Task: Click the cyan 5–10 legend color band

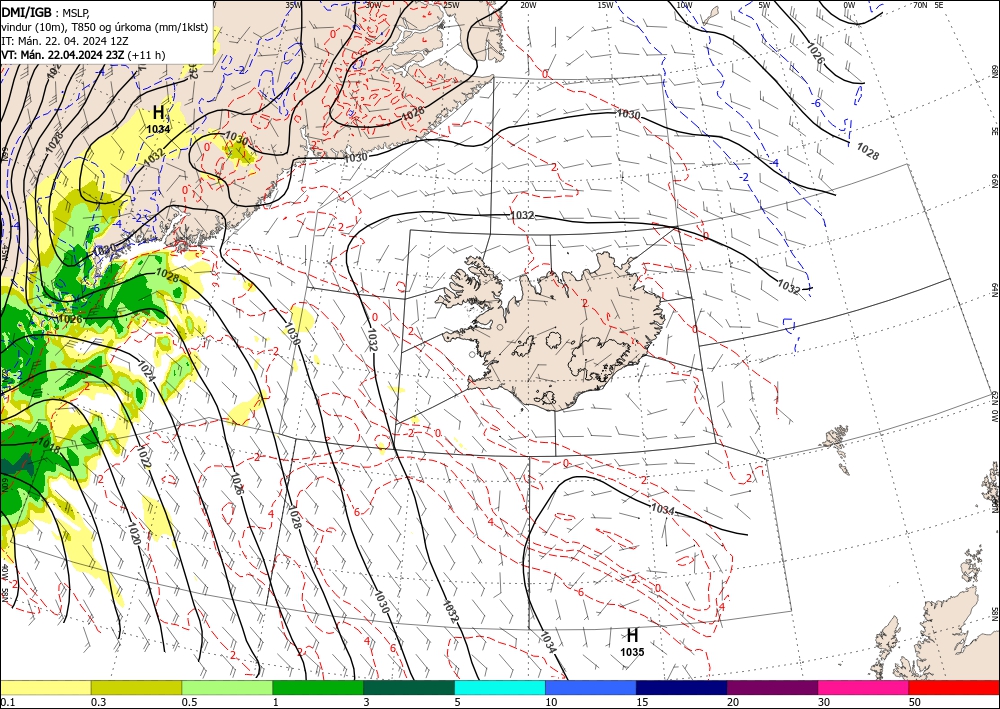Action: pos(499,687)
